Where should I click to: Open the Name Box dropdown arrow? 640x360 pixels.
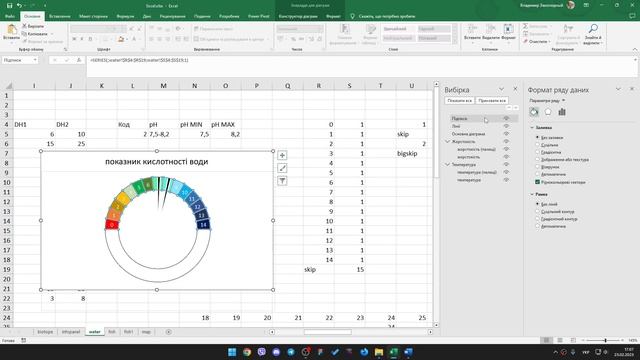(x=35, y=60)
